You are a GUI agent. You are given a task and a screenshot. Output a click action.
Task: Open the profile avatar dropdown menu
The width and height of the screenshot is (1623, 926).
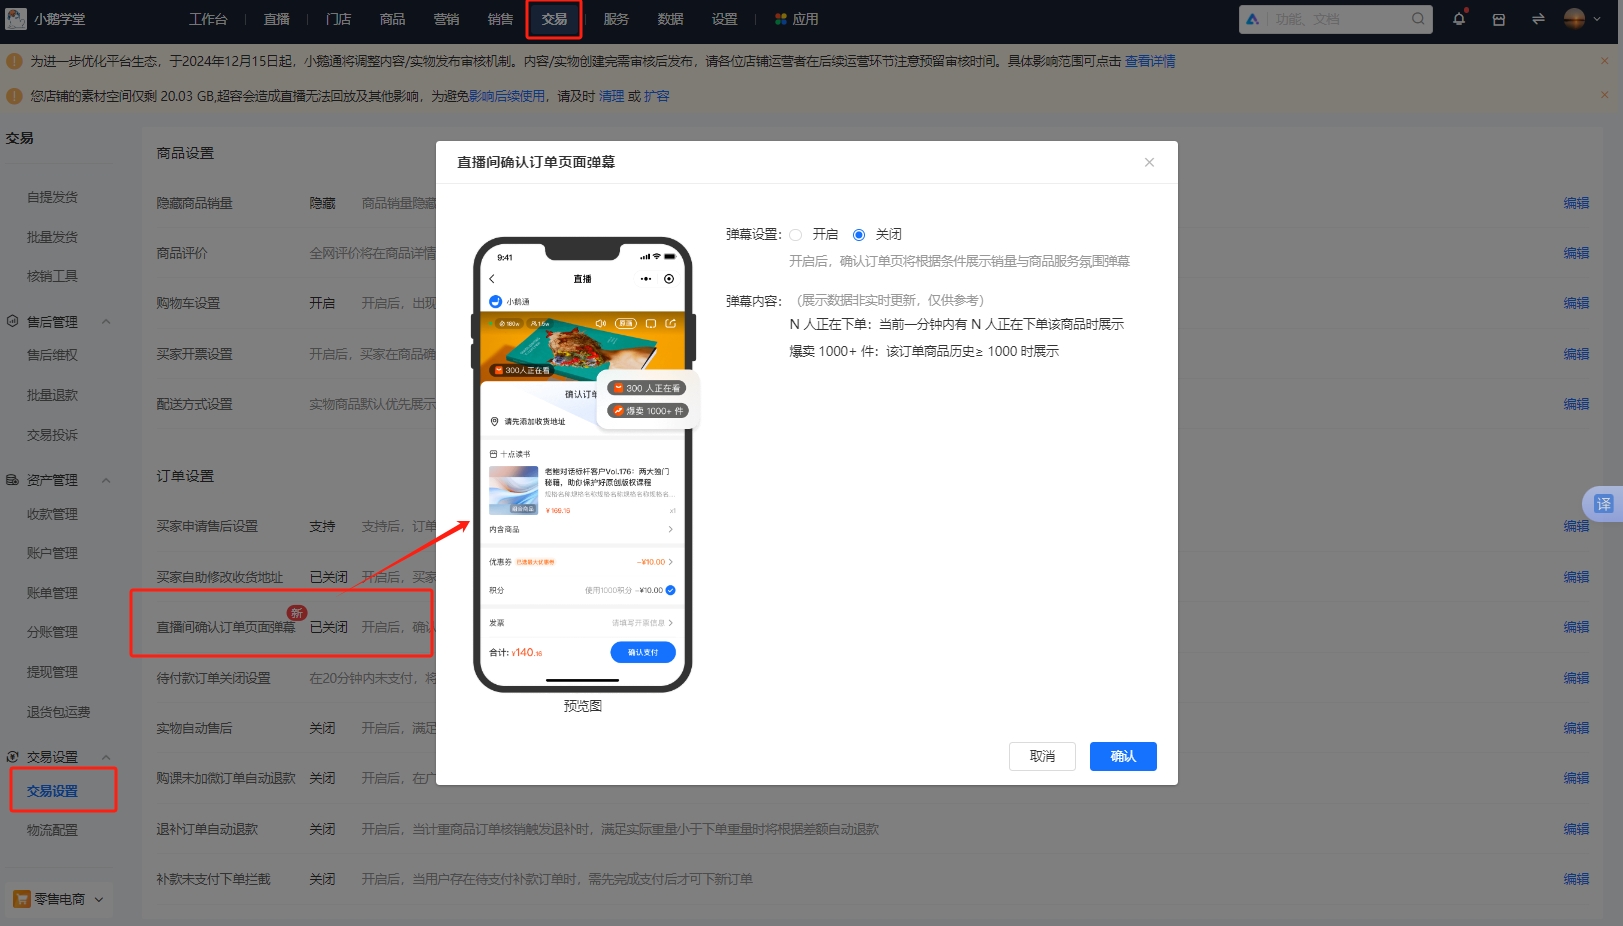1592,18
